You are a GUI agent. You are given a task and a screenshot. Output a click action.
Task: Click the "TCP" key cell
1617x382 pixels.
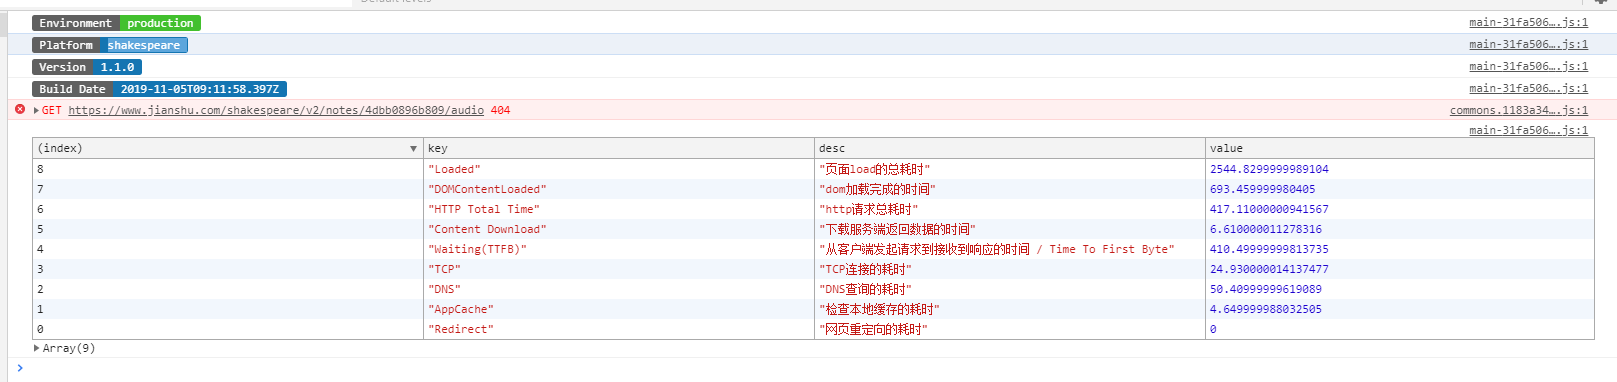(x=619, y=269)
